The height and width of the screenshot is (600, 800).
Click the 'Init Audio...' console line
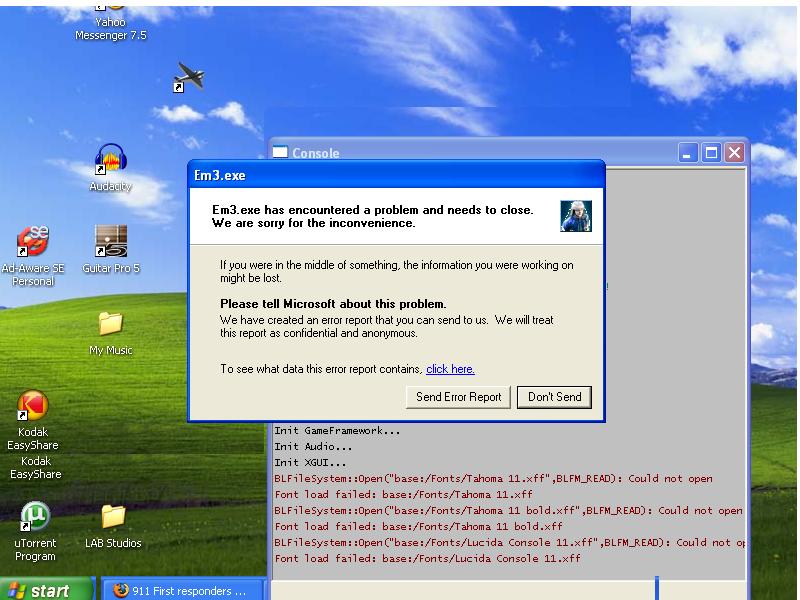tap(313, 446)
